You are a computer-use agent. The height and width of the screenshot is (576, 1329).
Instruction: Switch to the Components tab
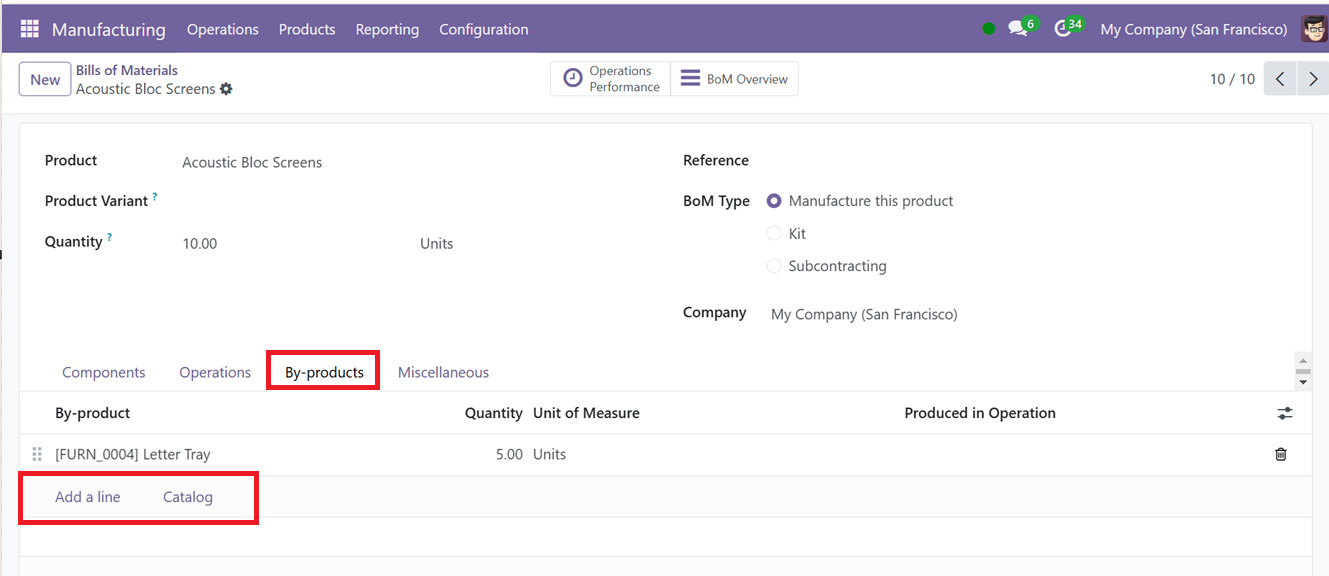[x=104, y=372]
